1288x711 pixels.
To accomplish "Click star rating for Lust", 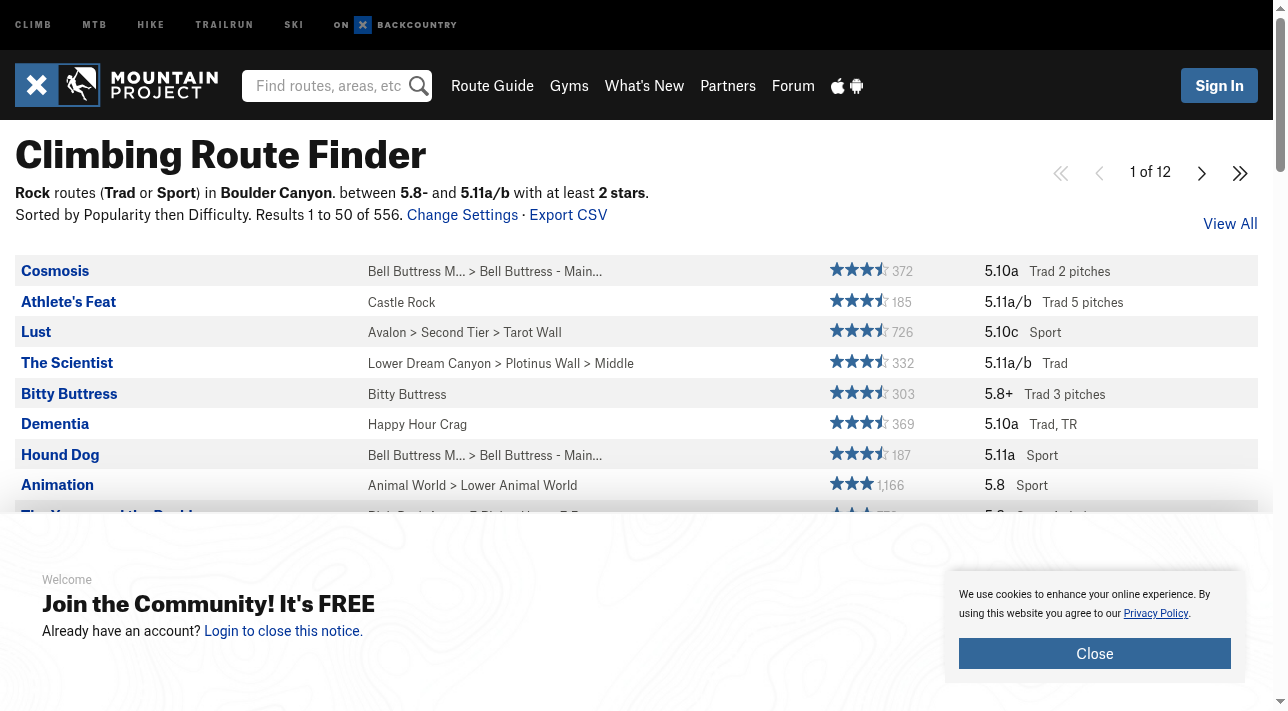I will pyautogui.click(x=859, y=332).
